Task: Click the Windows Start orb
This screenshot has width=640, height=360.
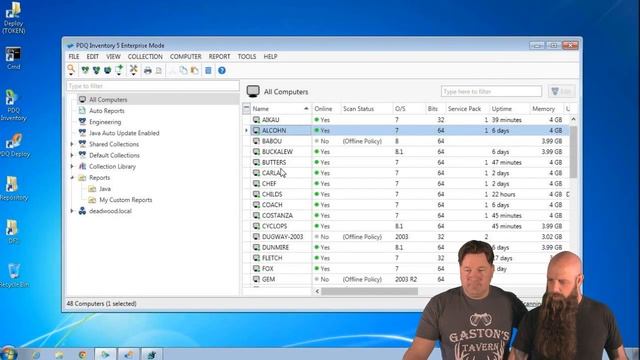Action: (x=8, y=353)
